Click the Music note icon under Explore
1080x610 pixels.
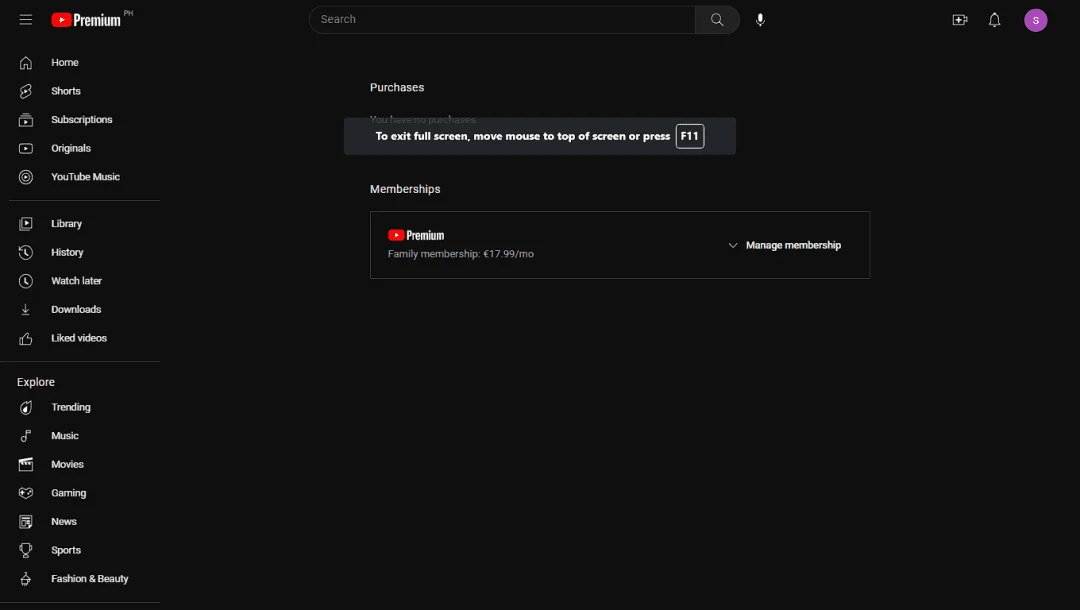[x=25, y=436]
